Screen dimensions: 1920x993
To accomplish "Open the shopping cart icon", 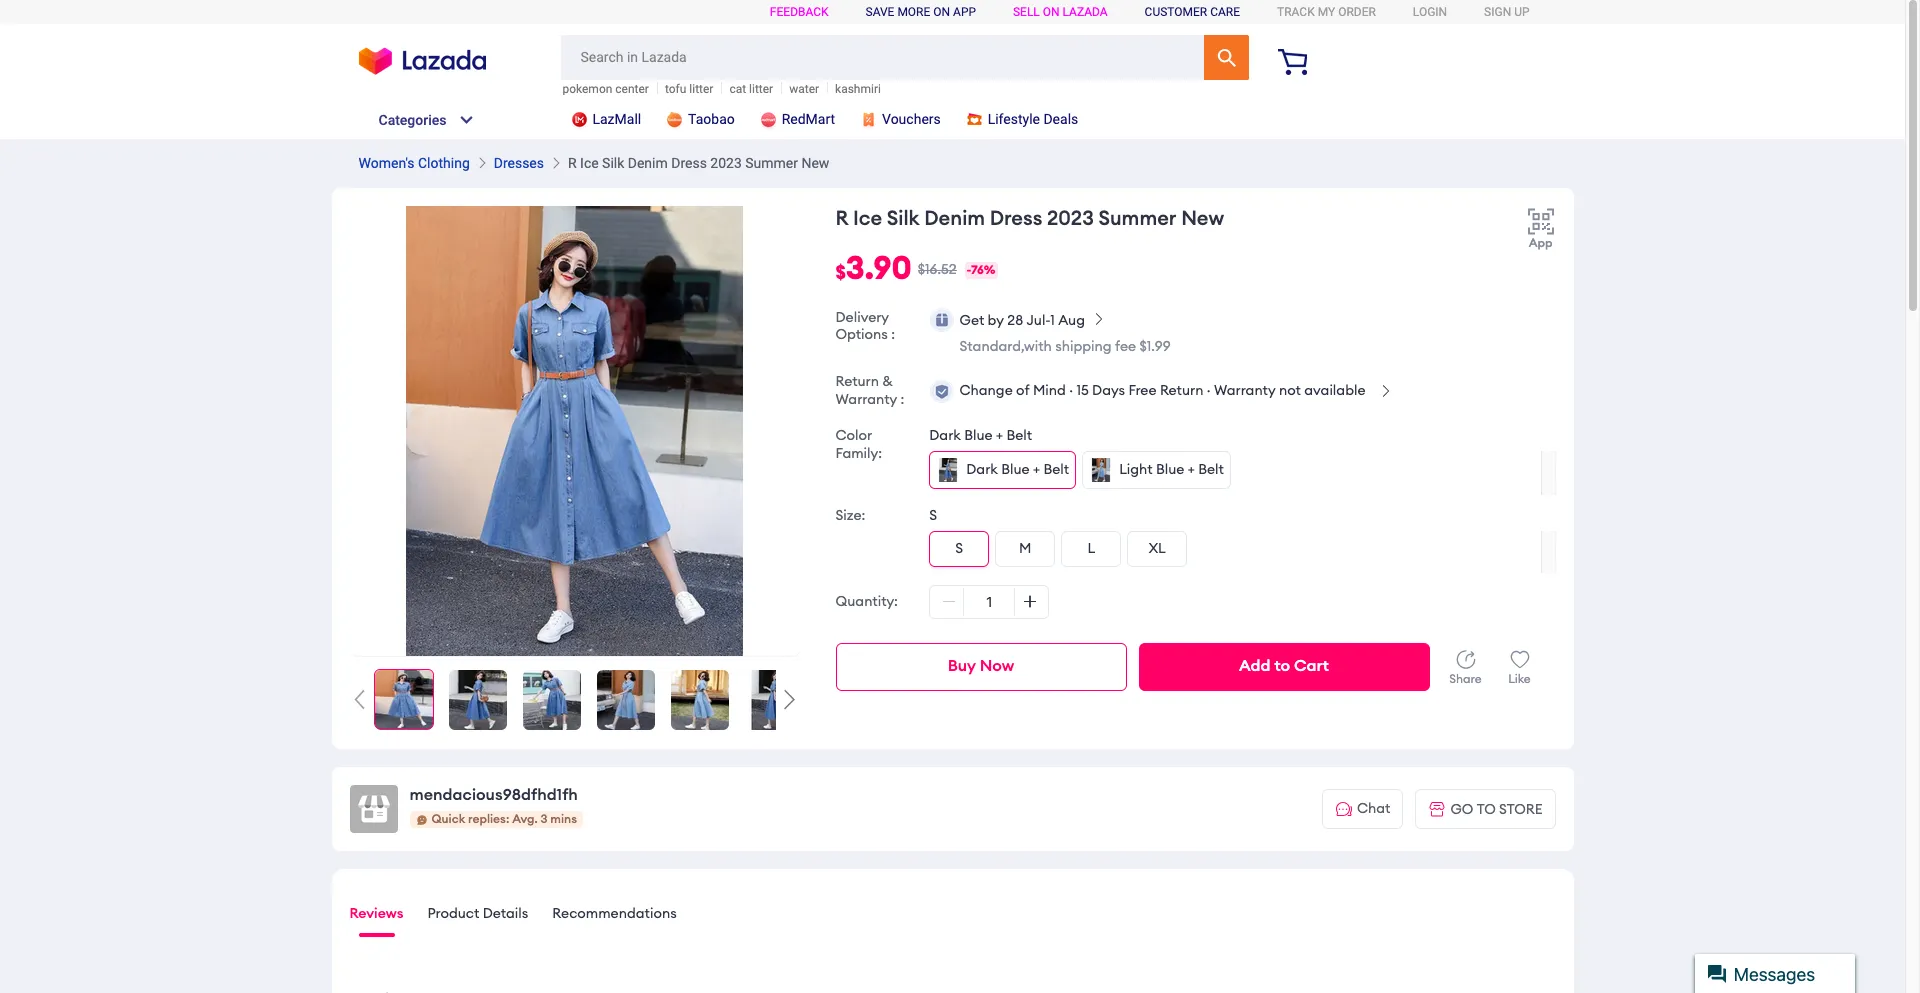I will click(x=1293, y=62).
